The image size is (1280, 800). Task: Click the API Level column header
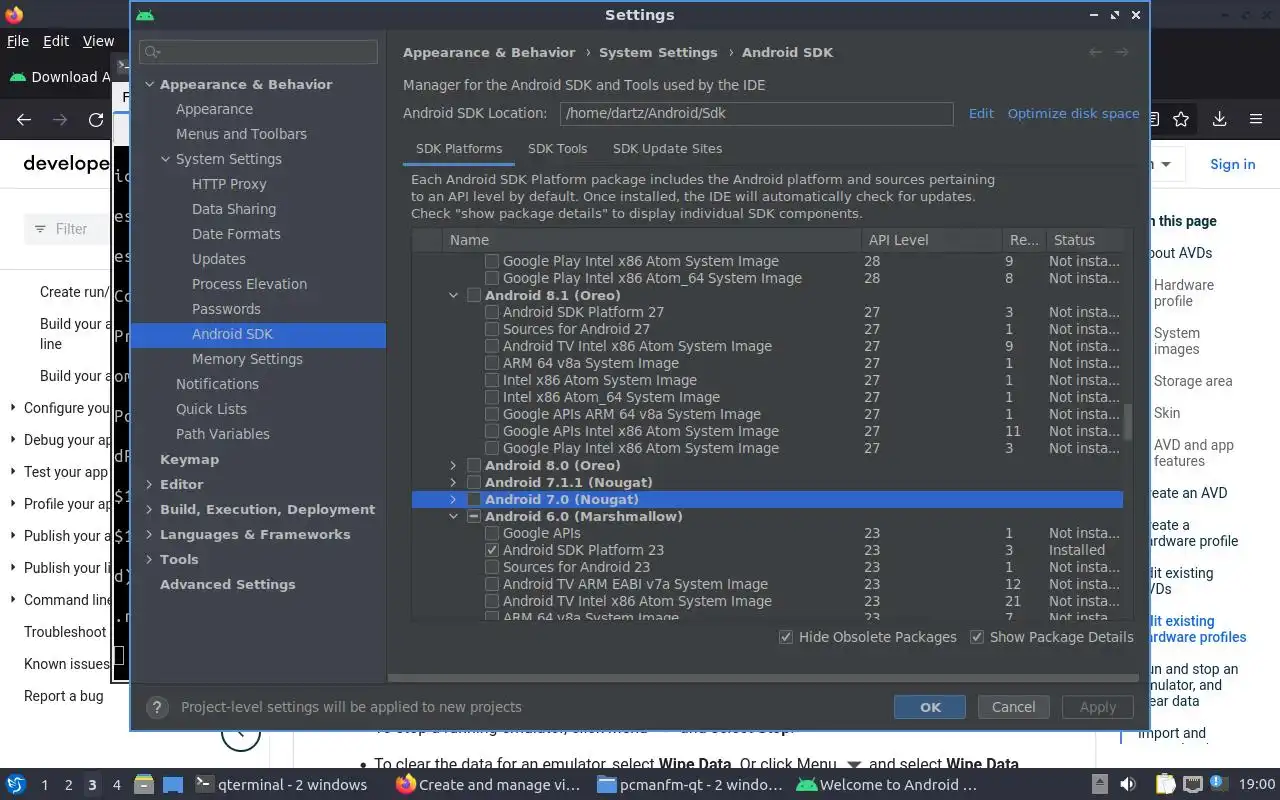pyautogui.click(x=931, y=240)
